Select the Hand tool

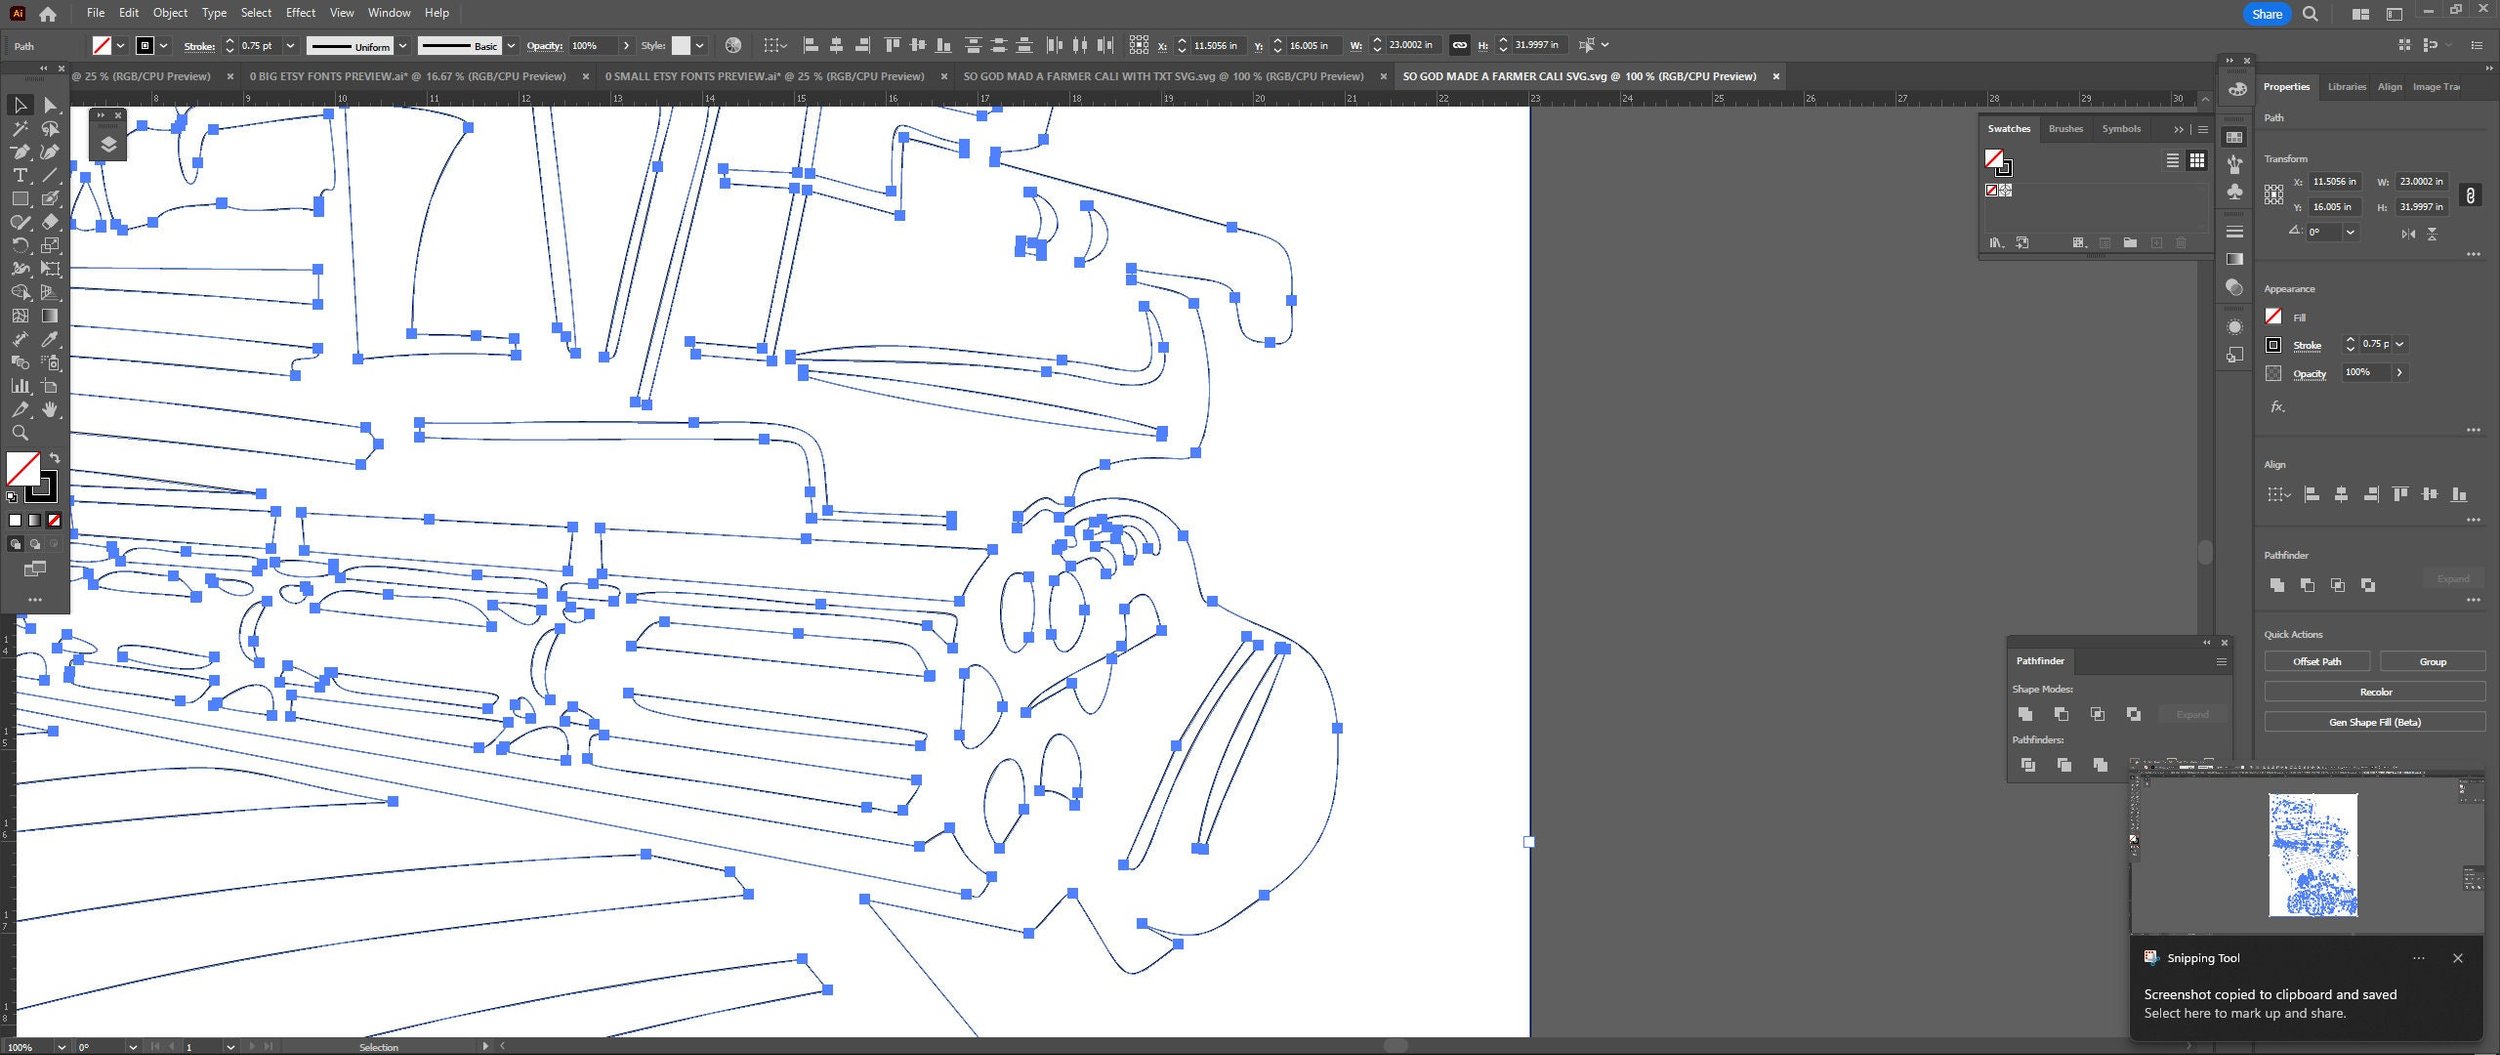coord(50,410)
